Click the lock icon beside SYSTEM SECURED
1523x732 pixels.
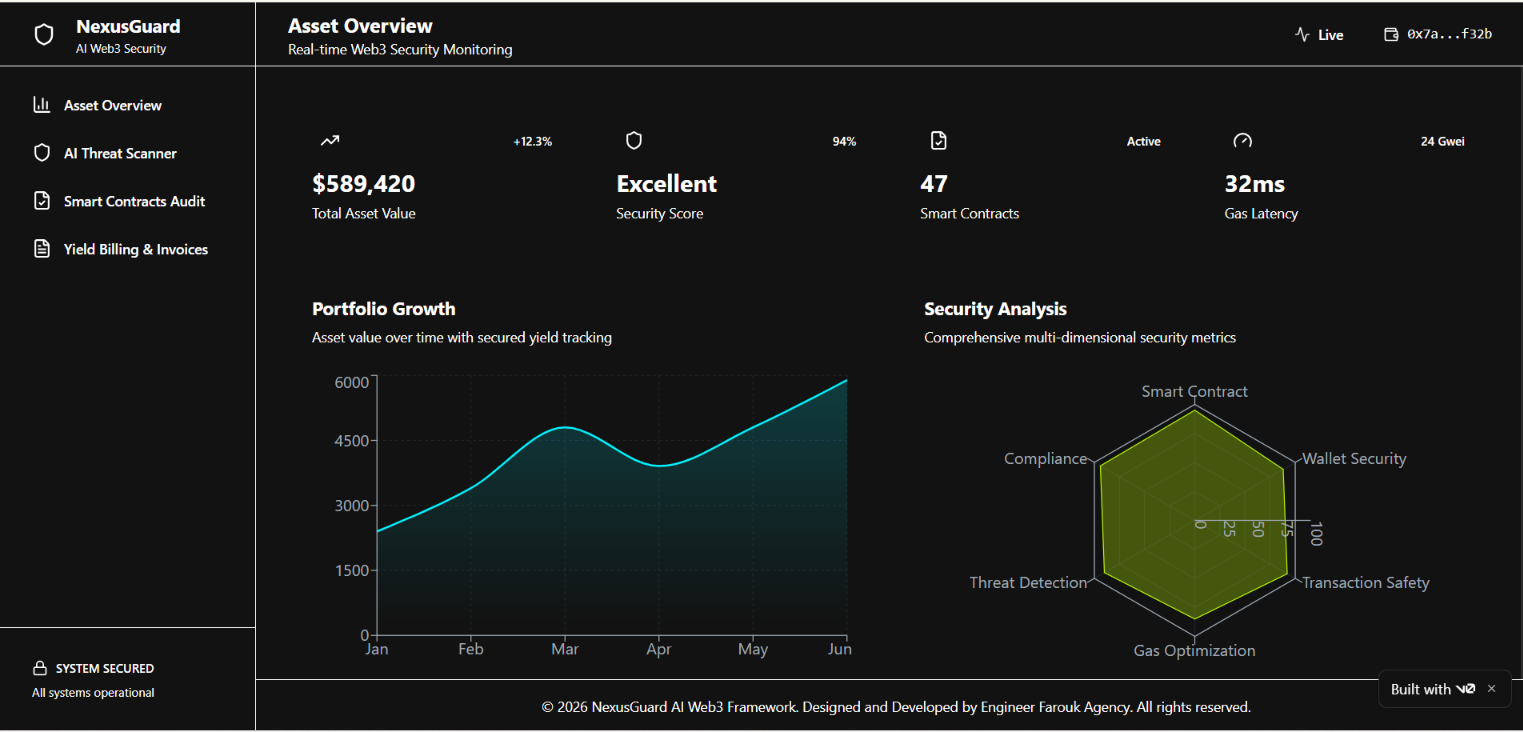(x=40, y=668)
